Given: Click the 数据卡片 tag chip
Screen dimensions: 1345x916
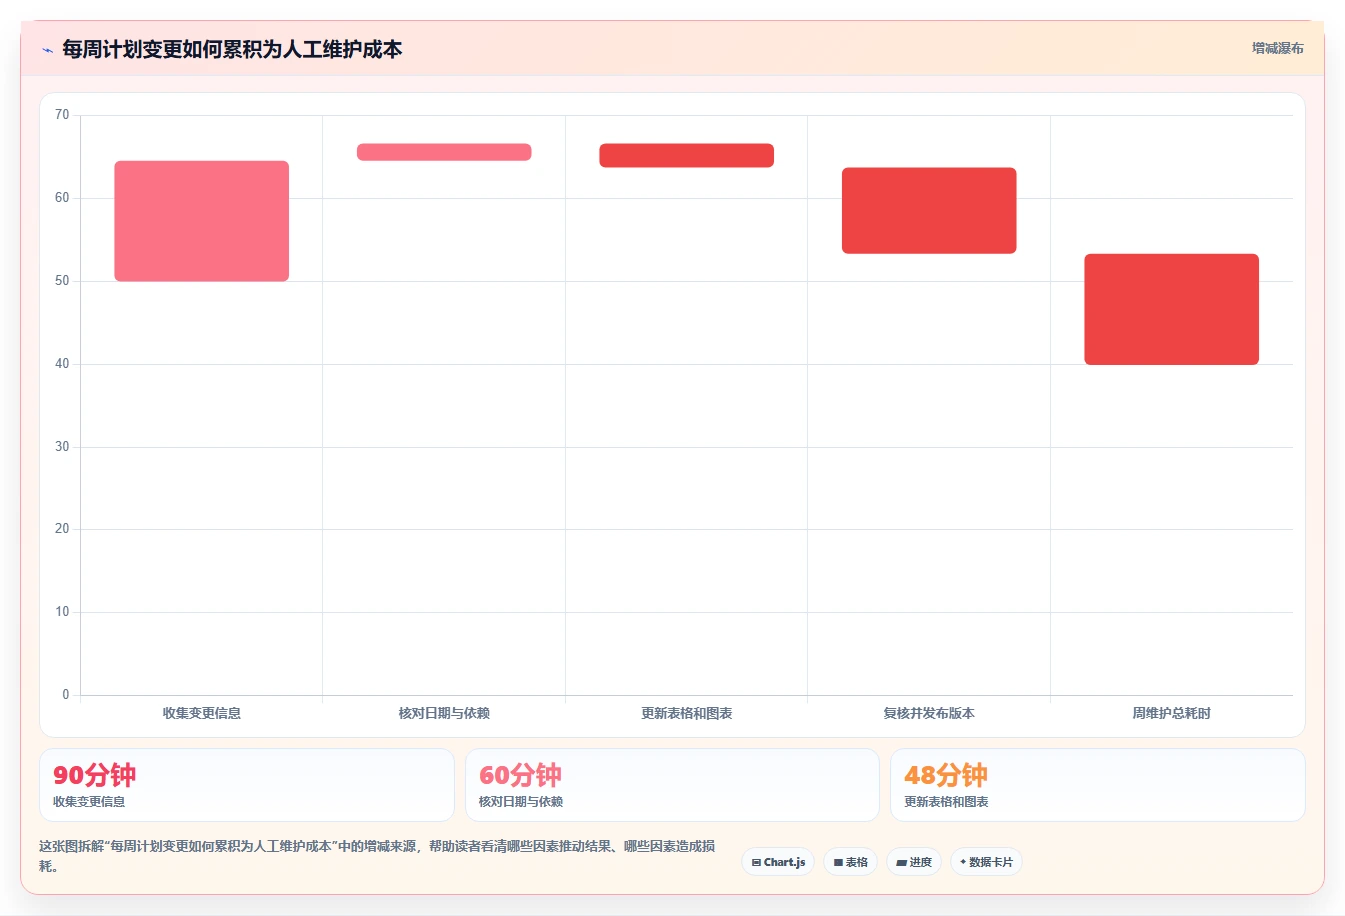Looking at the screenshot, I should point(986,862).
